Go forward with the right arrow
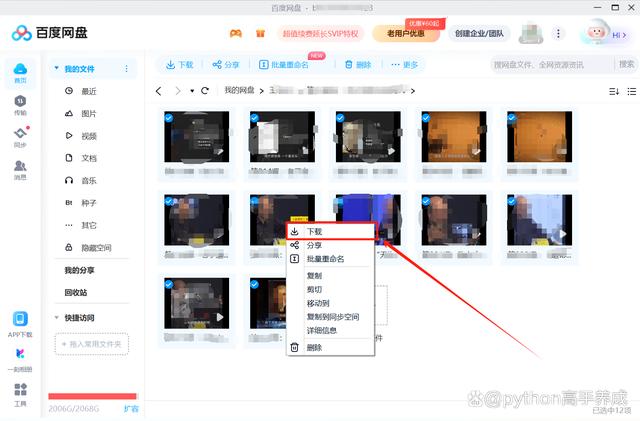Image resolution: width=640 pixels, height=421 pixels. click(x=177, y=91)
